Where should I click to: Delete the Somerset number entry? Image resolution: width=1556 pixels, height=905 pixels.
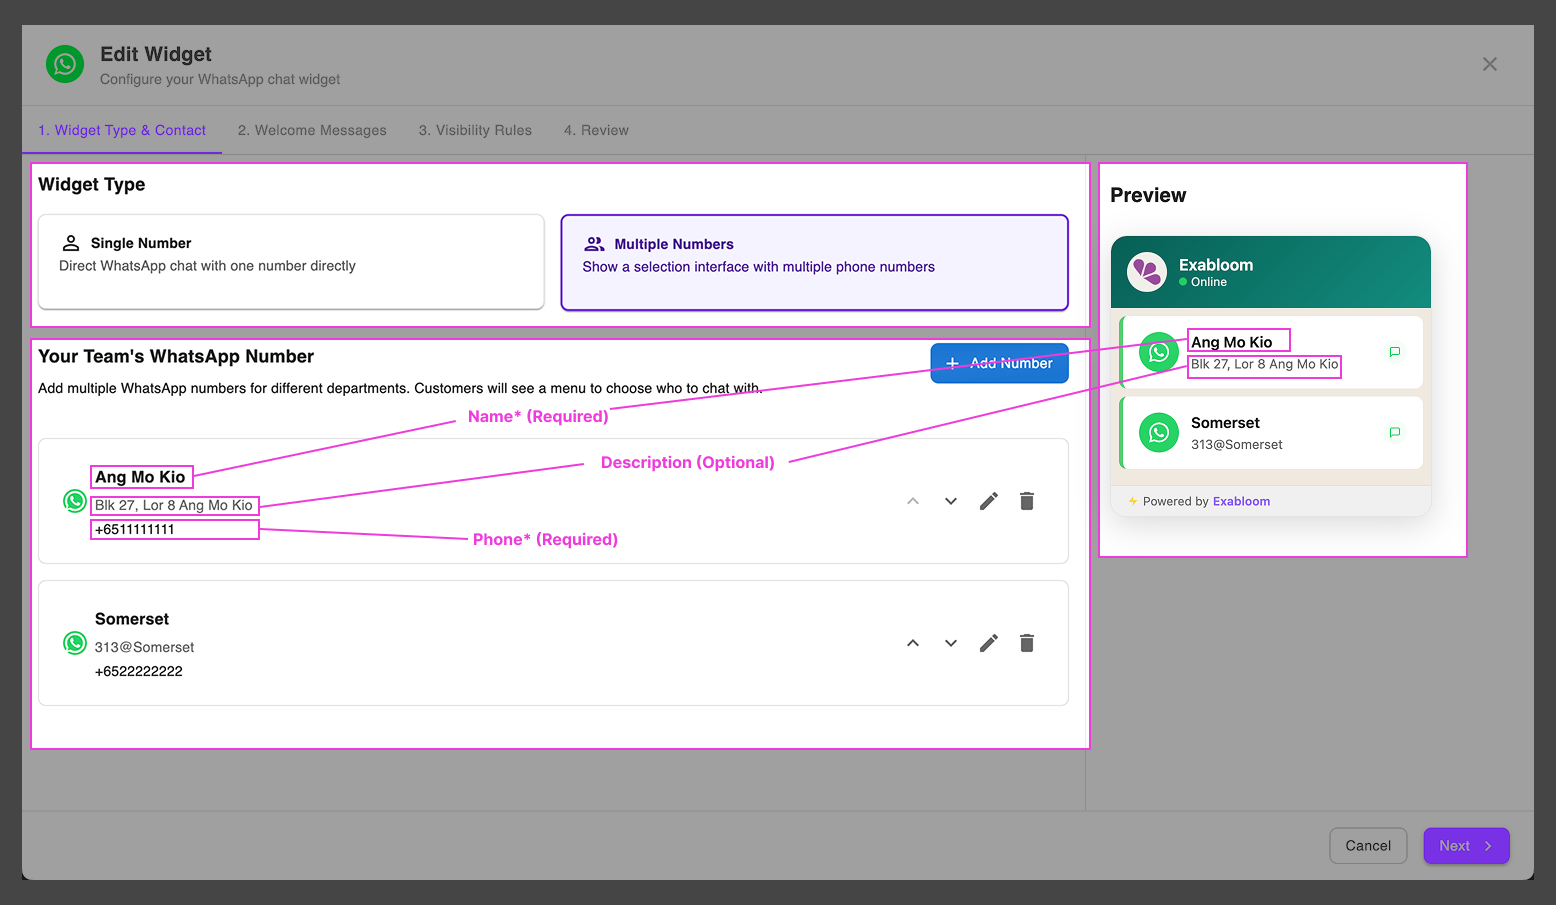(1026, 643)
